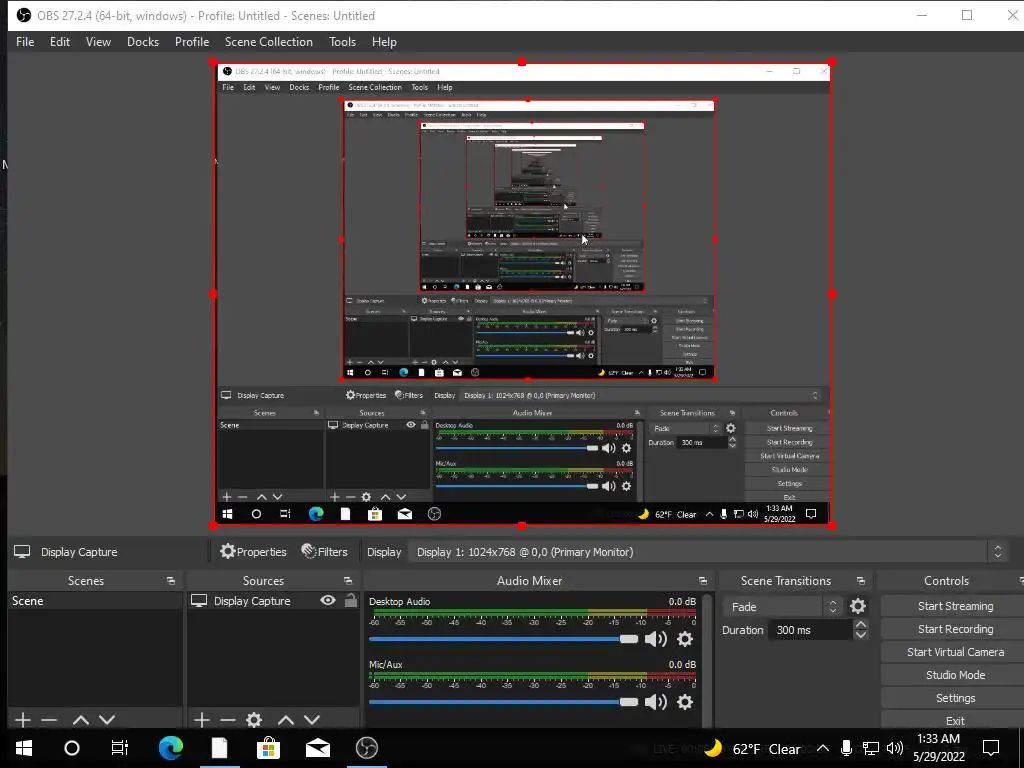This screenshot has width=1024, height=768.
Task: Open Mail app from taskbar
Action: tap(317, 748)
